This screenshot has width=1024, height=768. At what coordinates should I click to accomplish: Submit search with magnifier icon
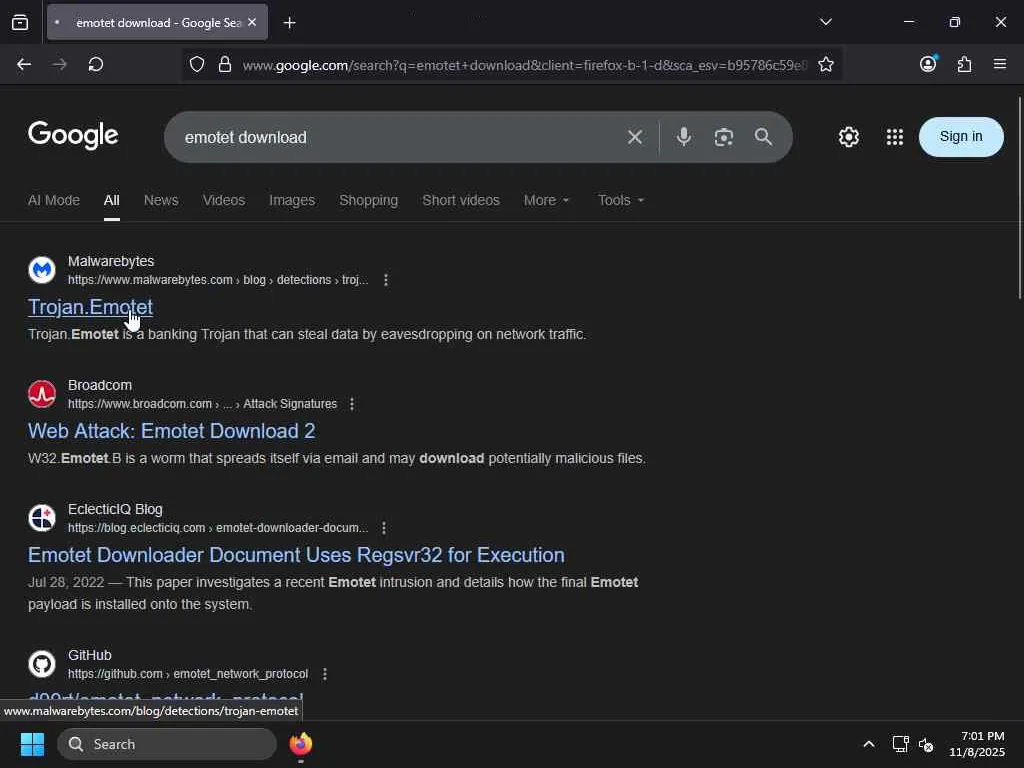click(x=763, y=136)
